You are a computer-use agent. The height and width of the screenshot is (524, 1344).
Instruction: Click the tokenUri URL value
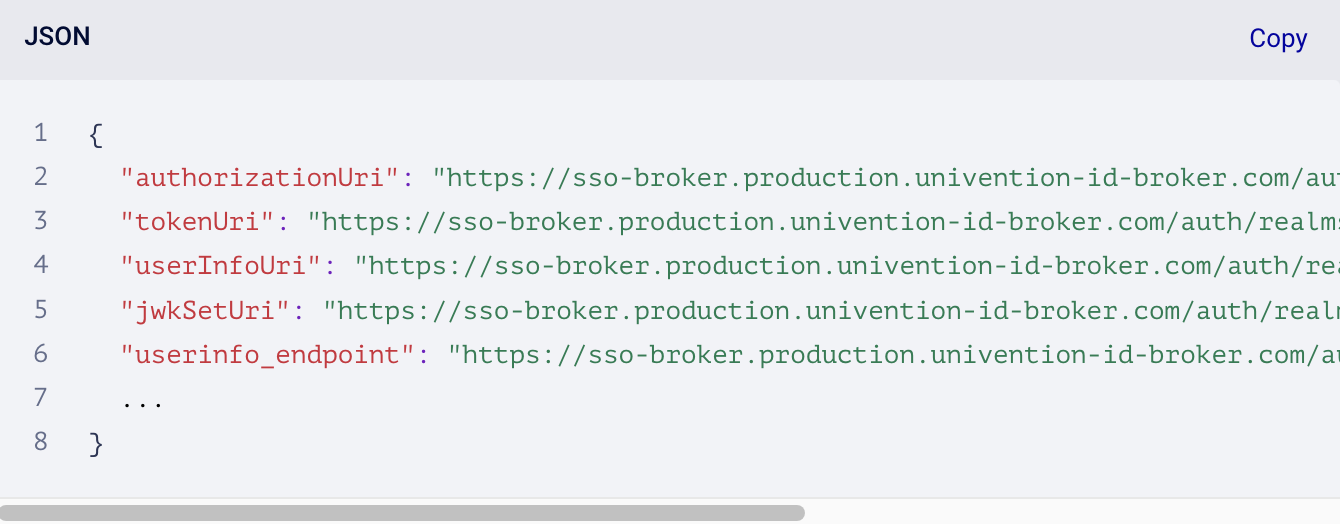click(x=822, y=222)
